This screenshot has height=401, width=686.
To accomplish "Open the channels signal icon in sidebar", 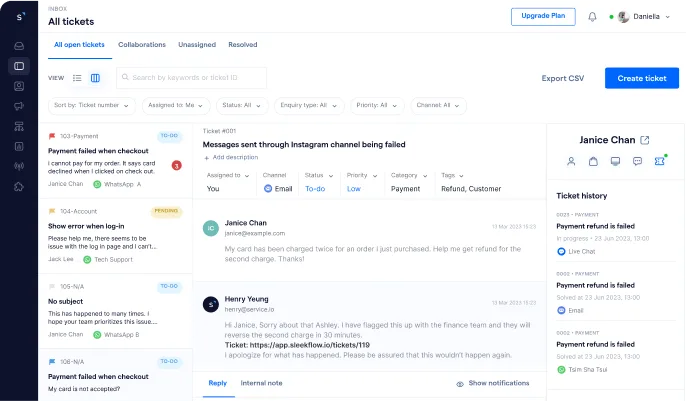I will pyautogui.click(x=19, y=166).
